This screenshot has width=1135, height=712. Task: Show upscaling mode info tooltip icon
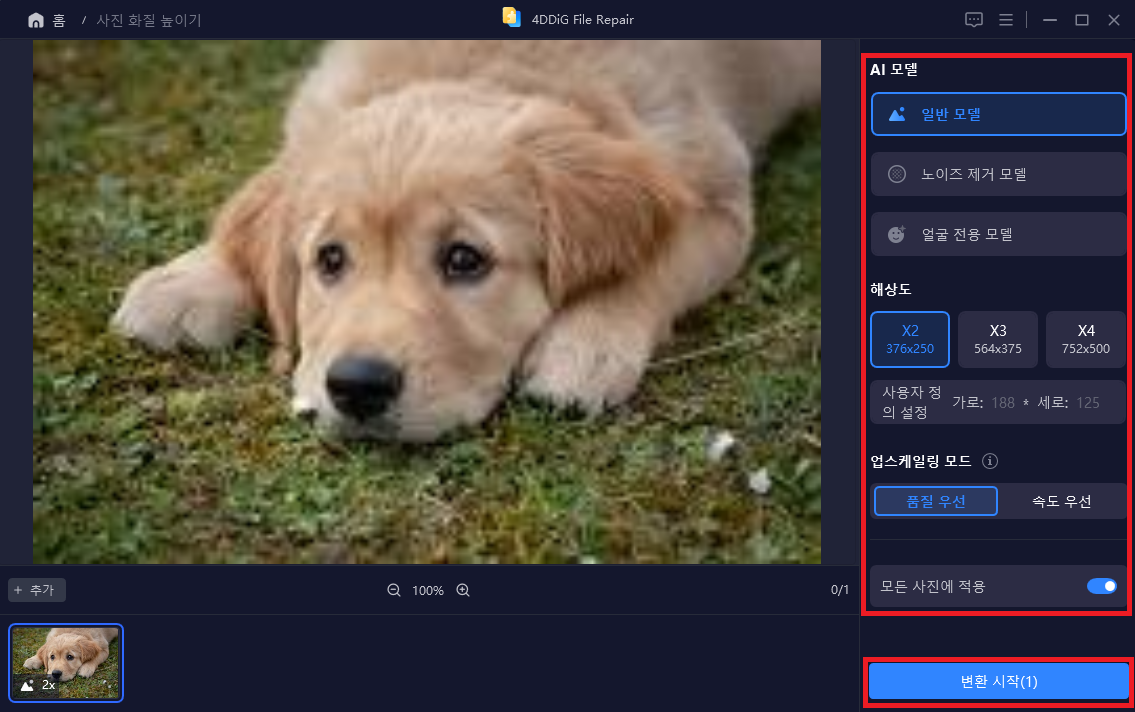click(x=990, y=461)
